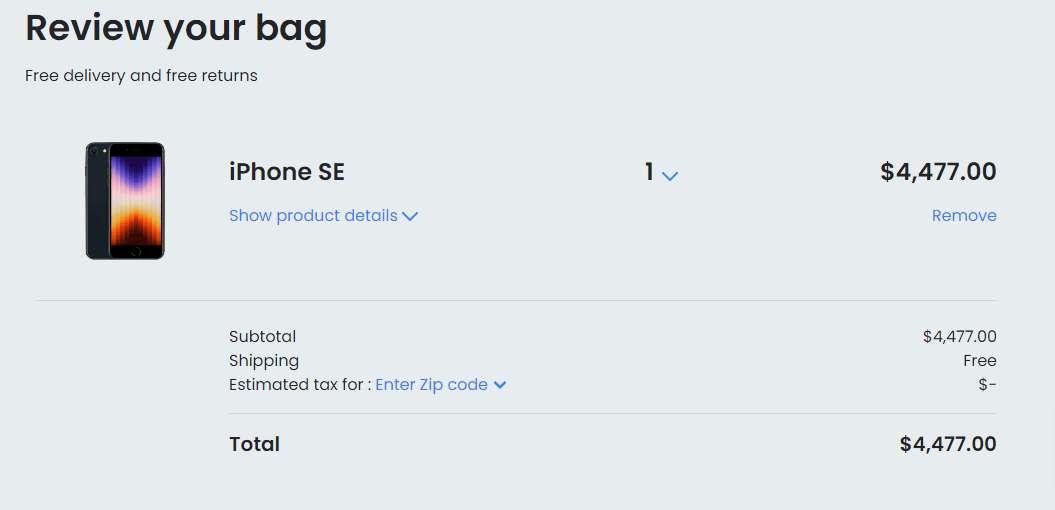Click the chevron next to quantity
The height and width of the screenshot is (510, 1055).
670,175
